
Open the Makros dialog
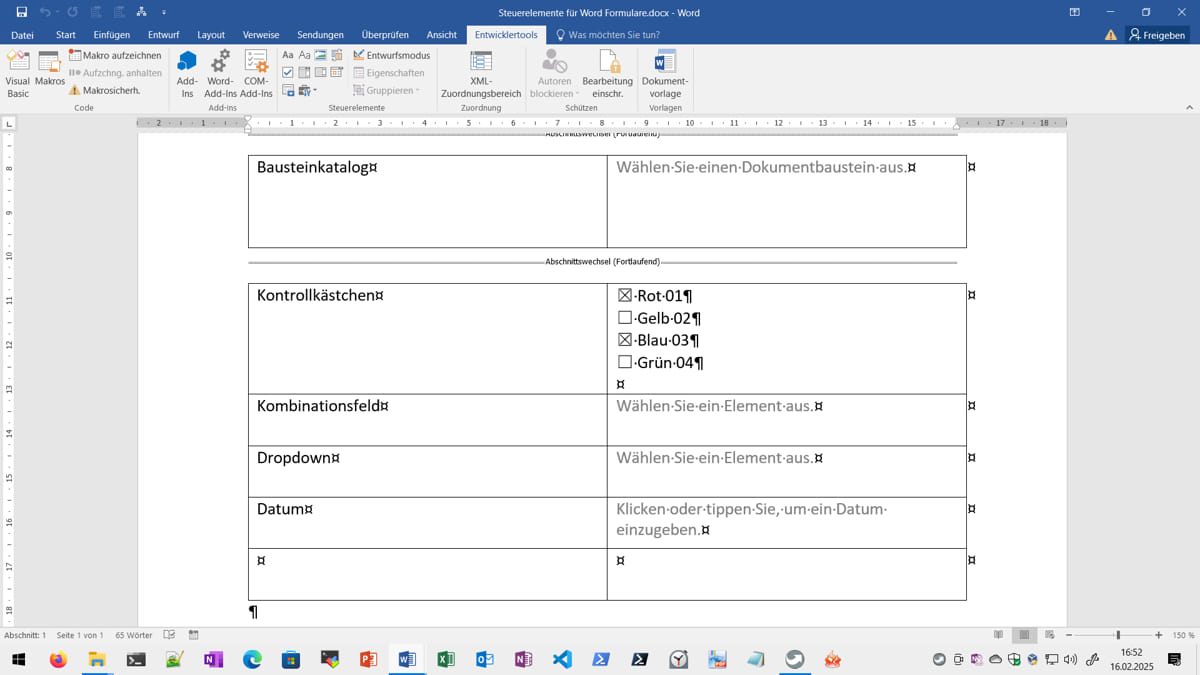pos(50,67)
